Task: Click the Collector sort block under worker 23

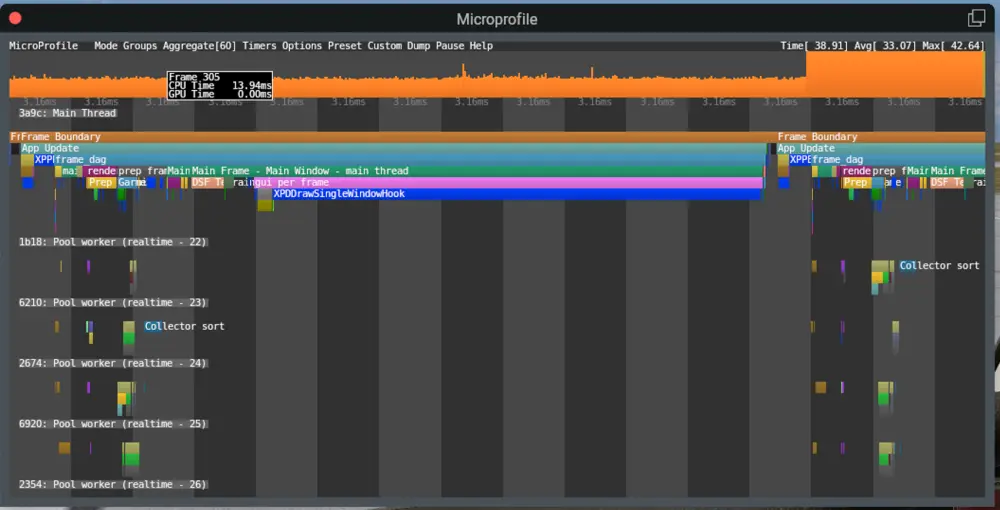Action: (184, 327)
